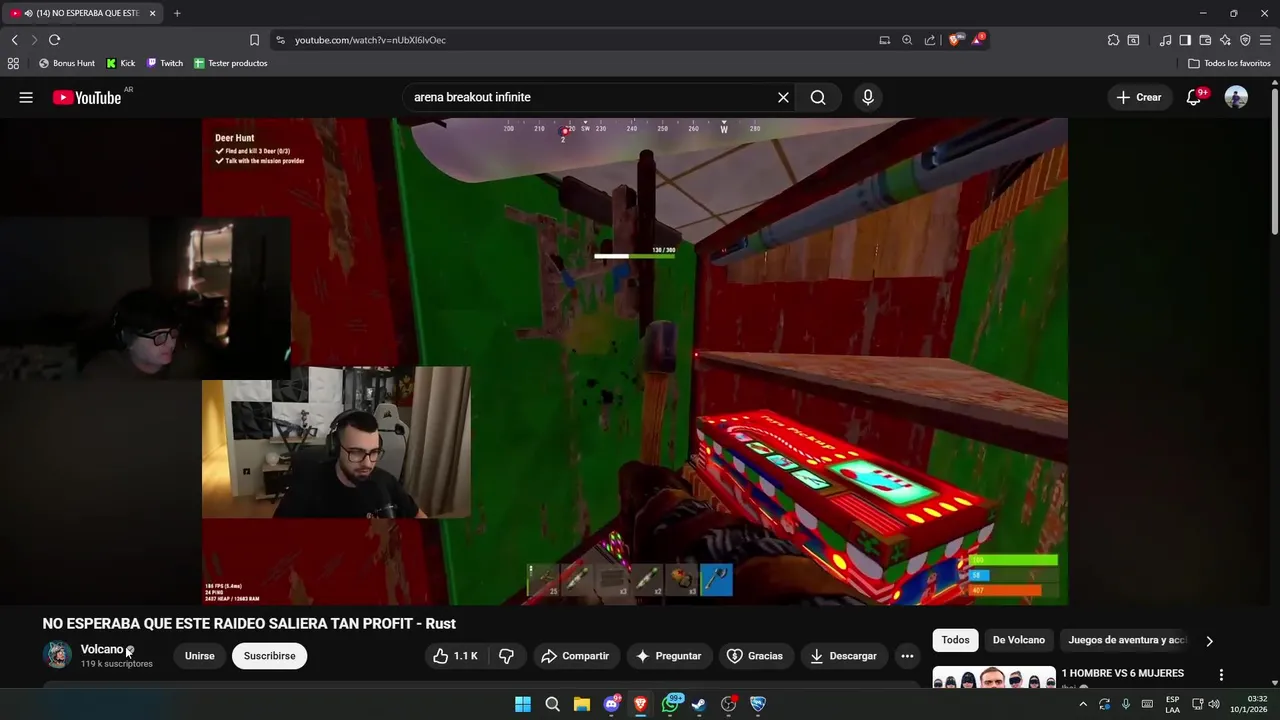Viewport: 1280px width, 720px height.
Task: Click the address bar URL
Action: point(370,40)
